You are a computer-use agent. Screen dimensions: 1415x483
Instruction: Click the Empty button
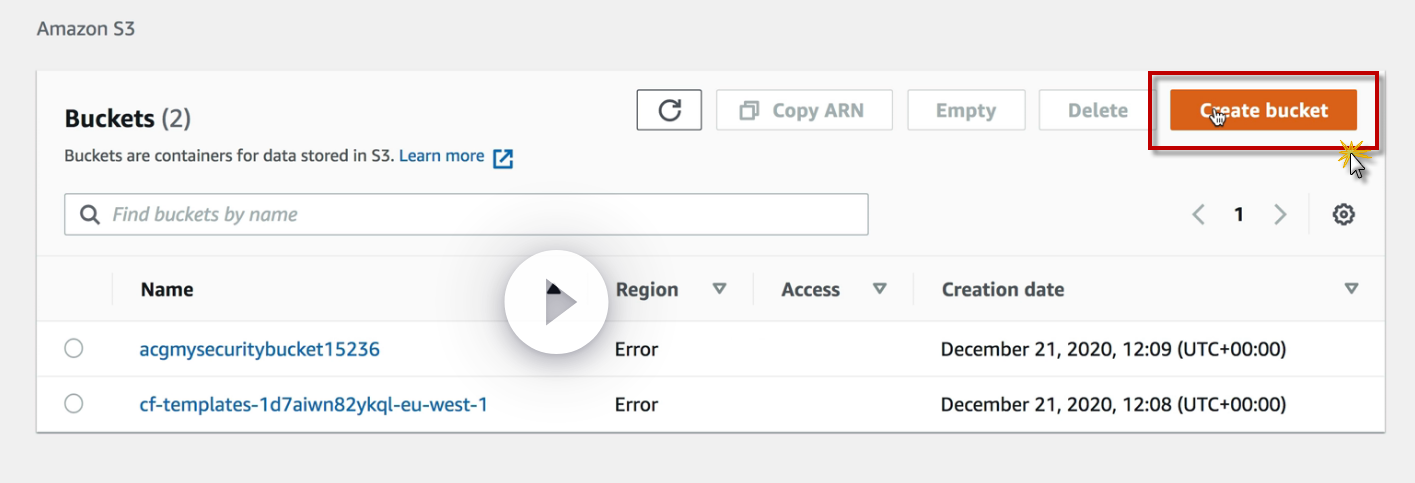(x=966, y=110)
